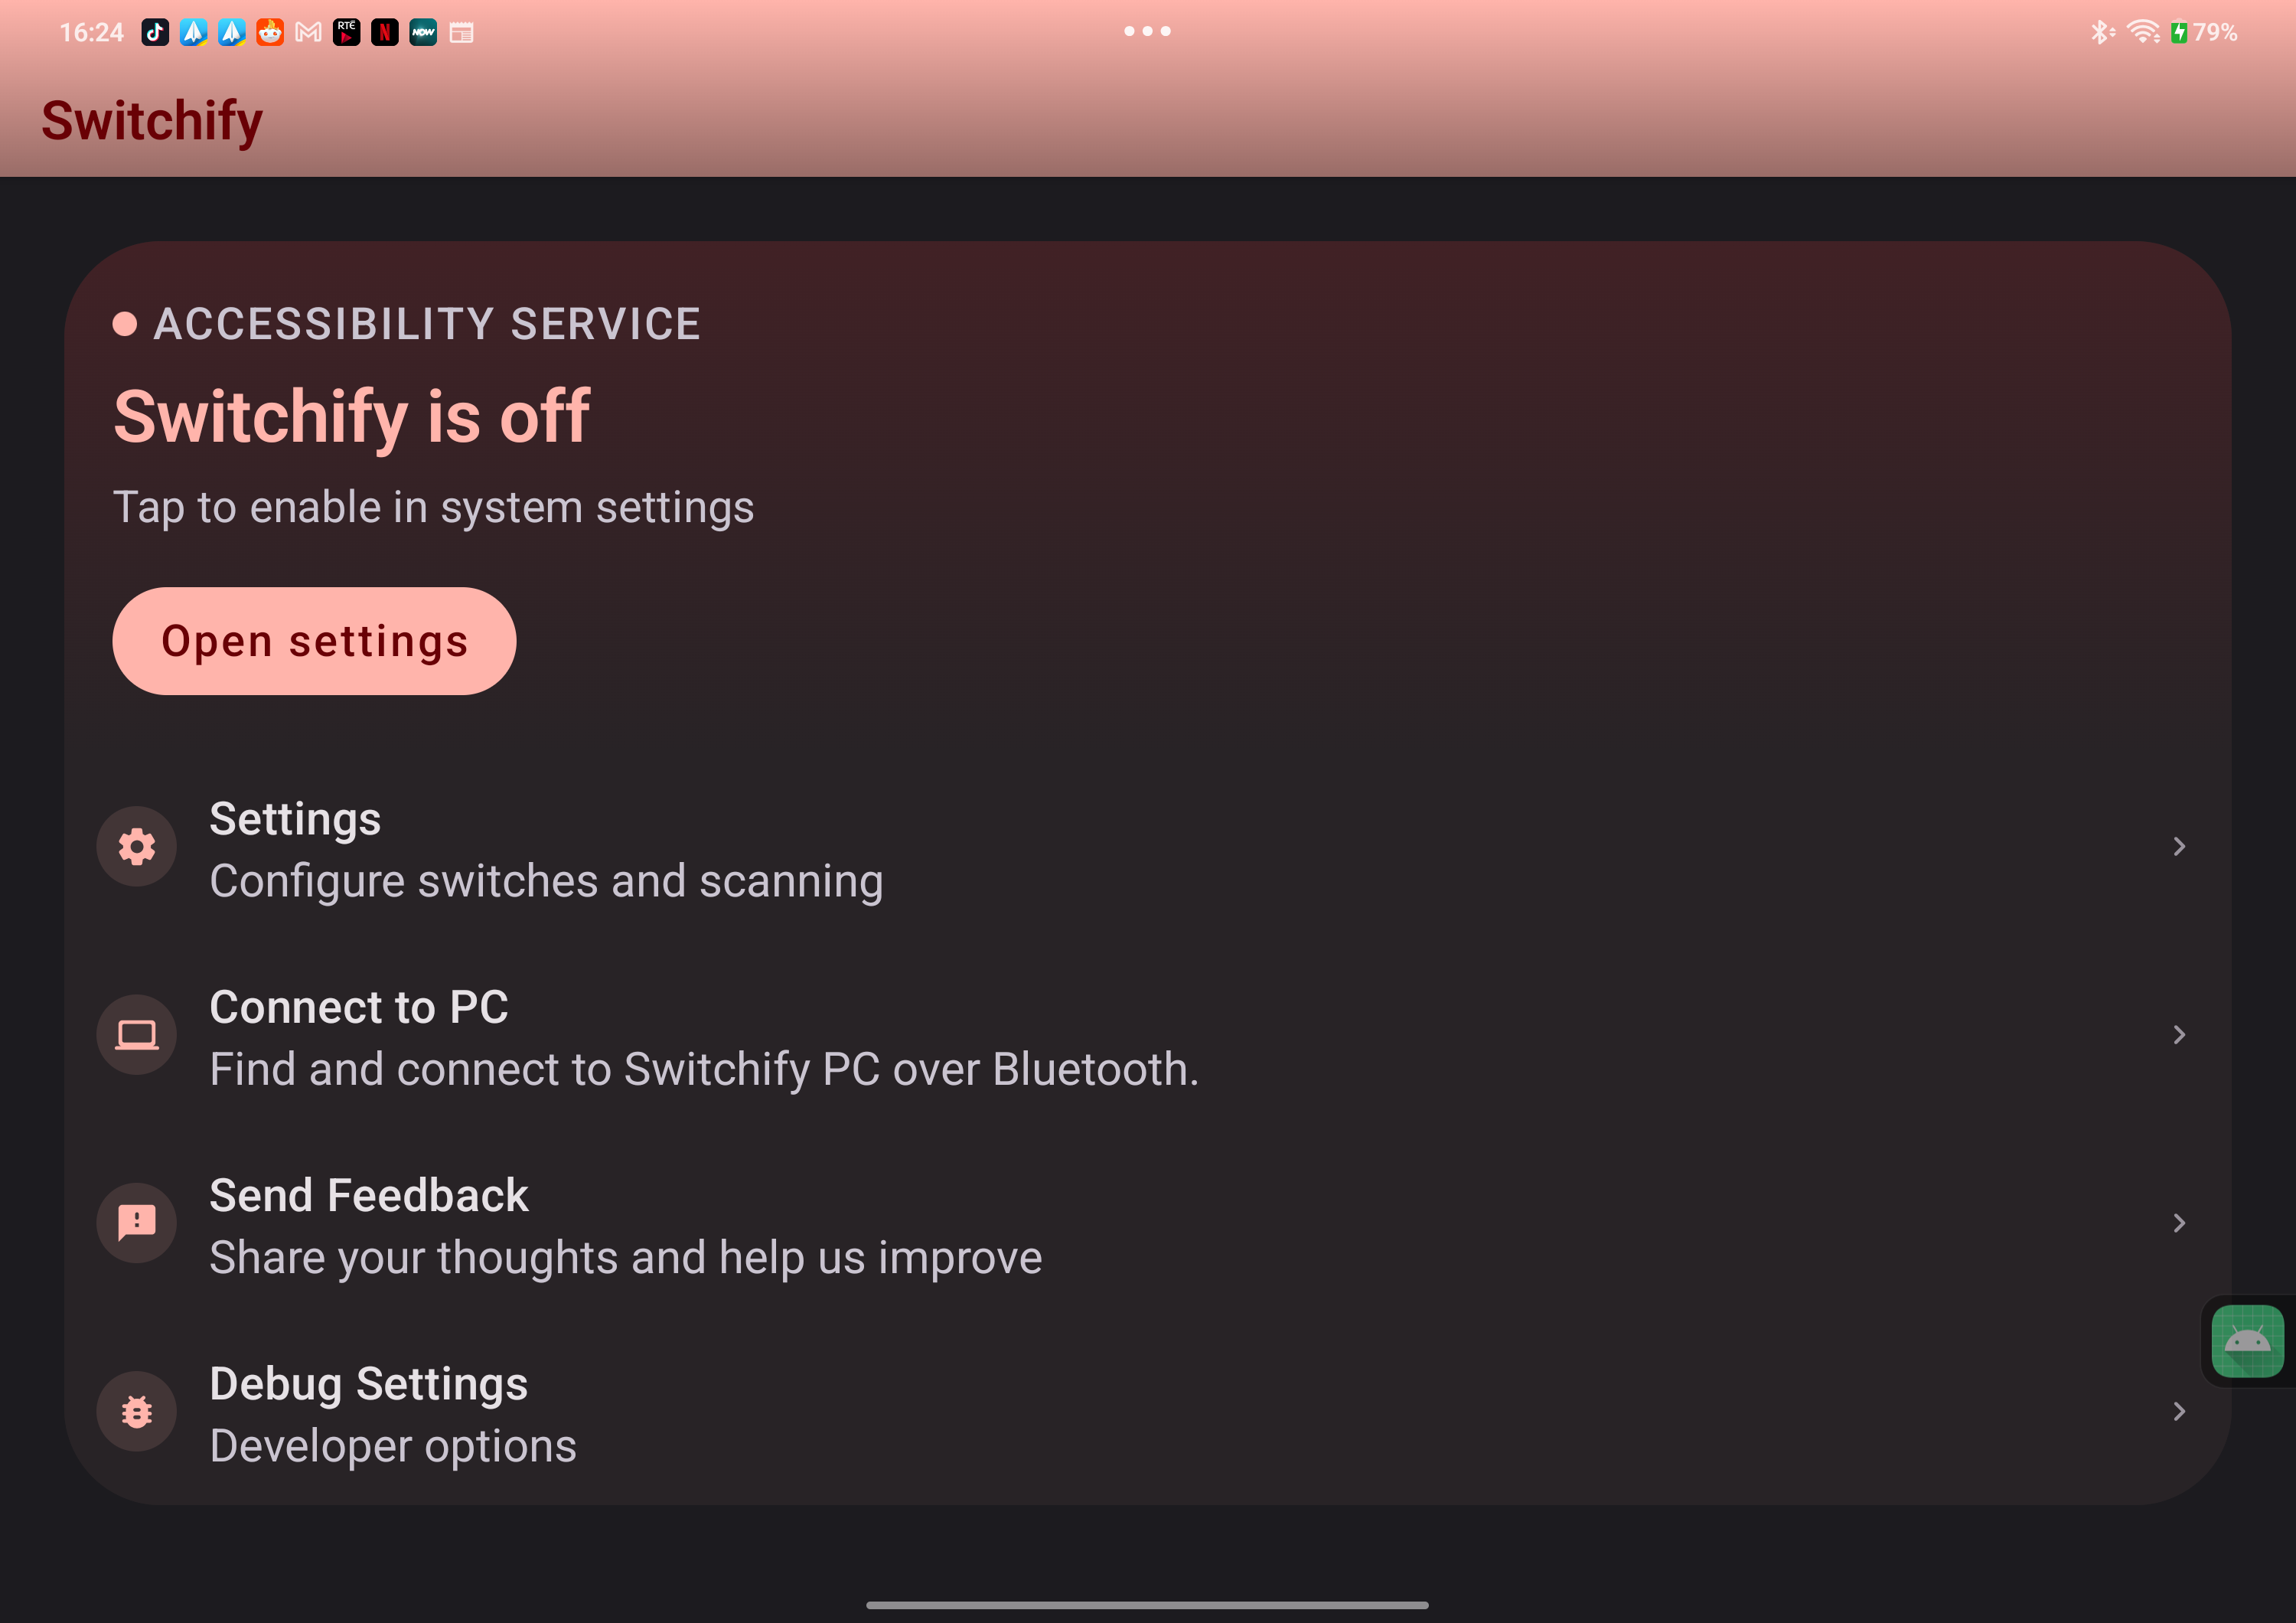Tap 'Configure switches and scanning' subtitle
Screen dimensions: 2296x1623
(546, 881)
